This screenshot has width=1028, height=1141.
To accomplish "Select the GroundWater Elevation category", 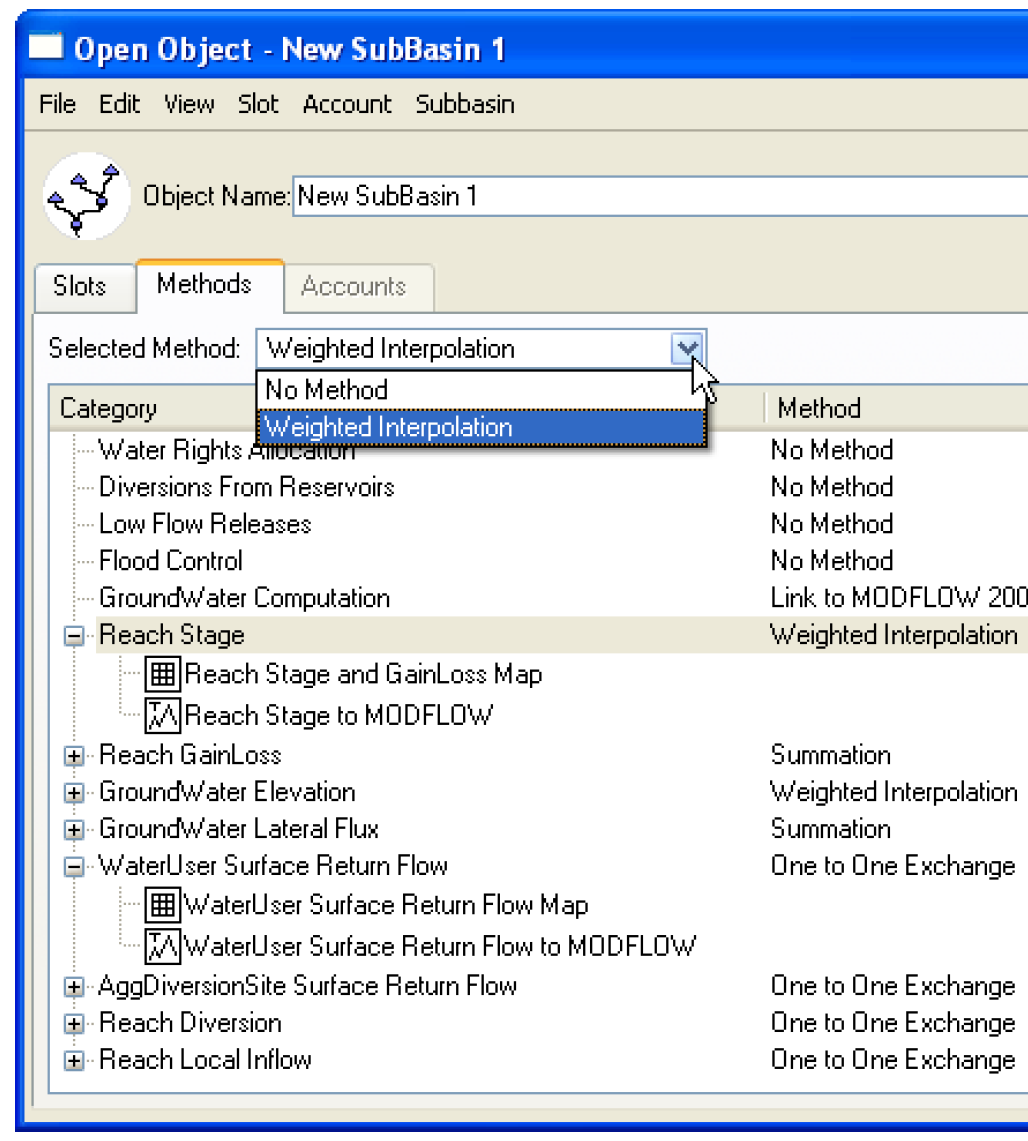I will (227, 792).
